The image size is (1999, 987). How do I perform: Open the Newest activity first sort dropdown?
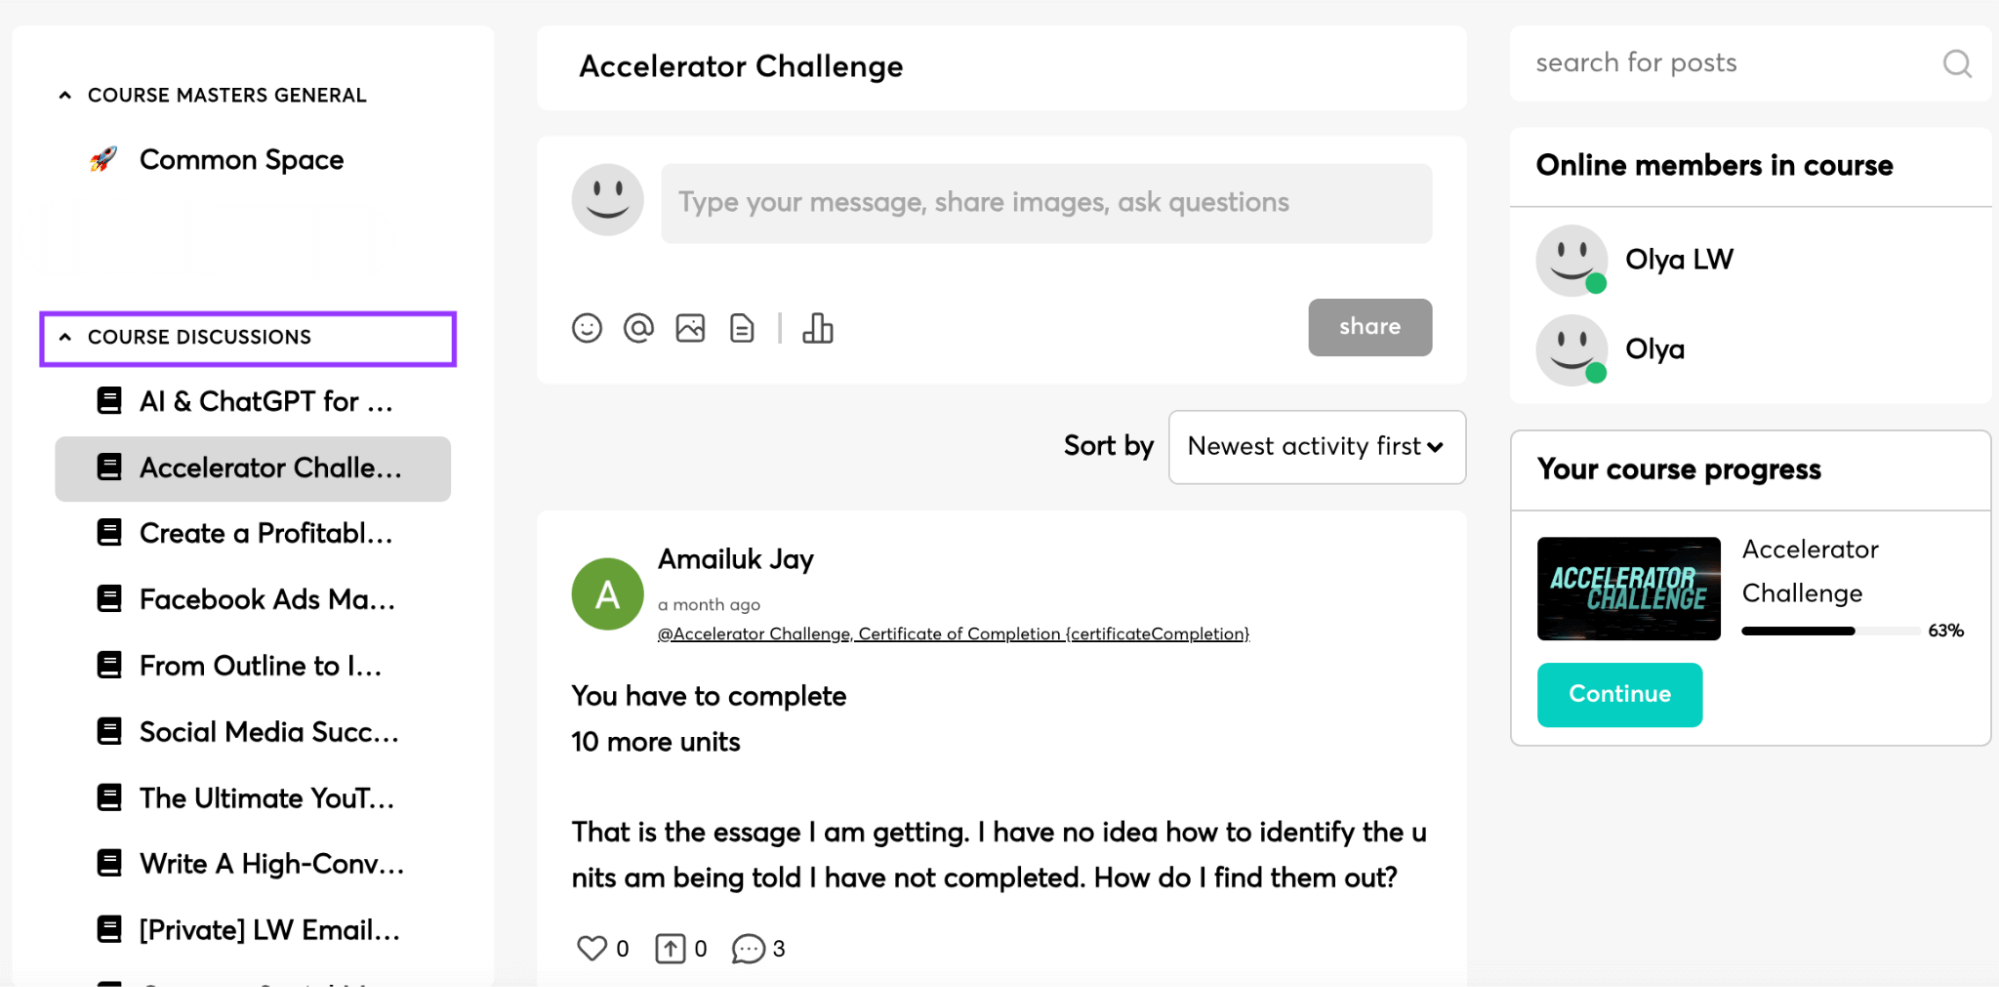click(x=1316, y=447)
